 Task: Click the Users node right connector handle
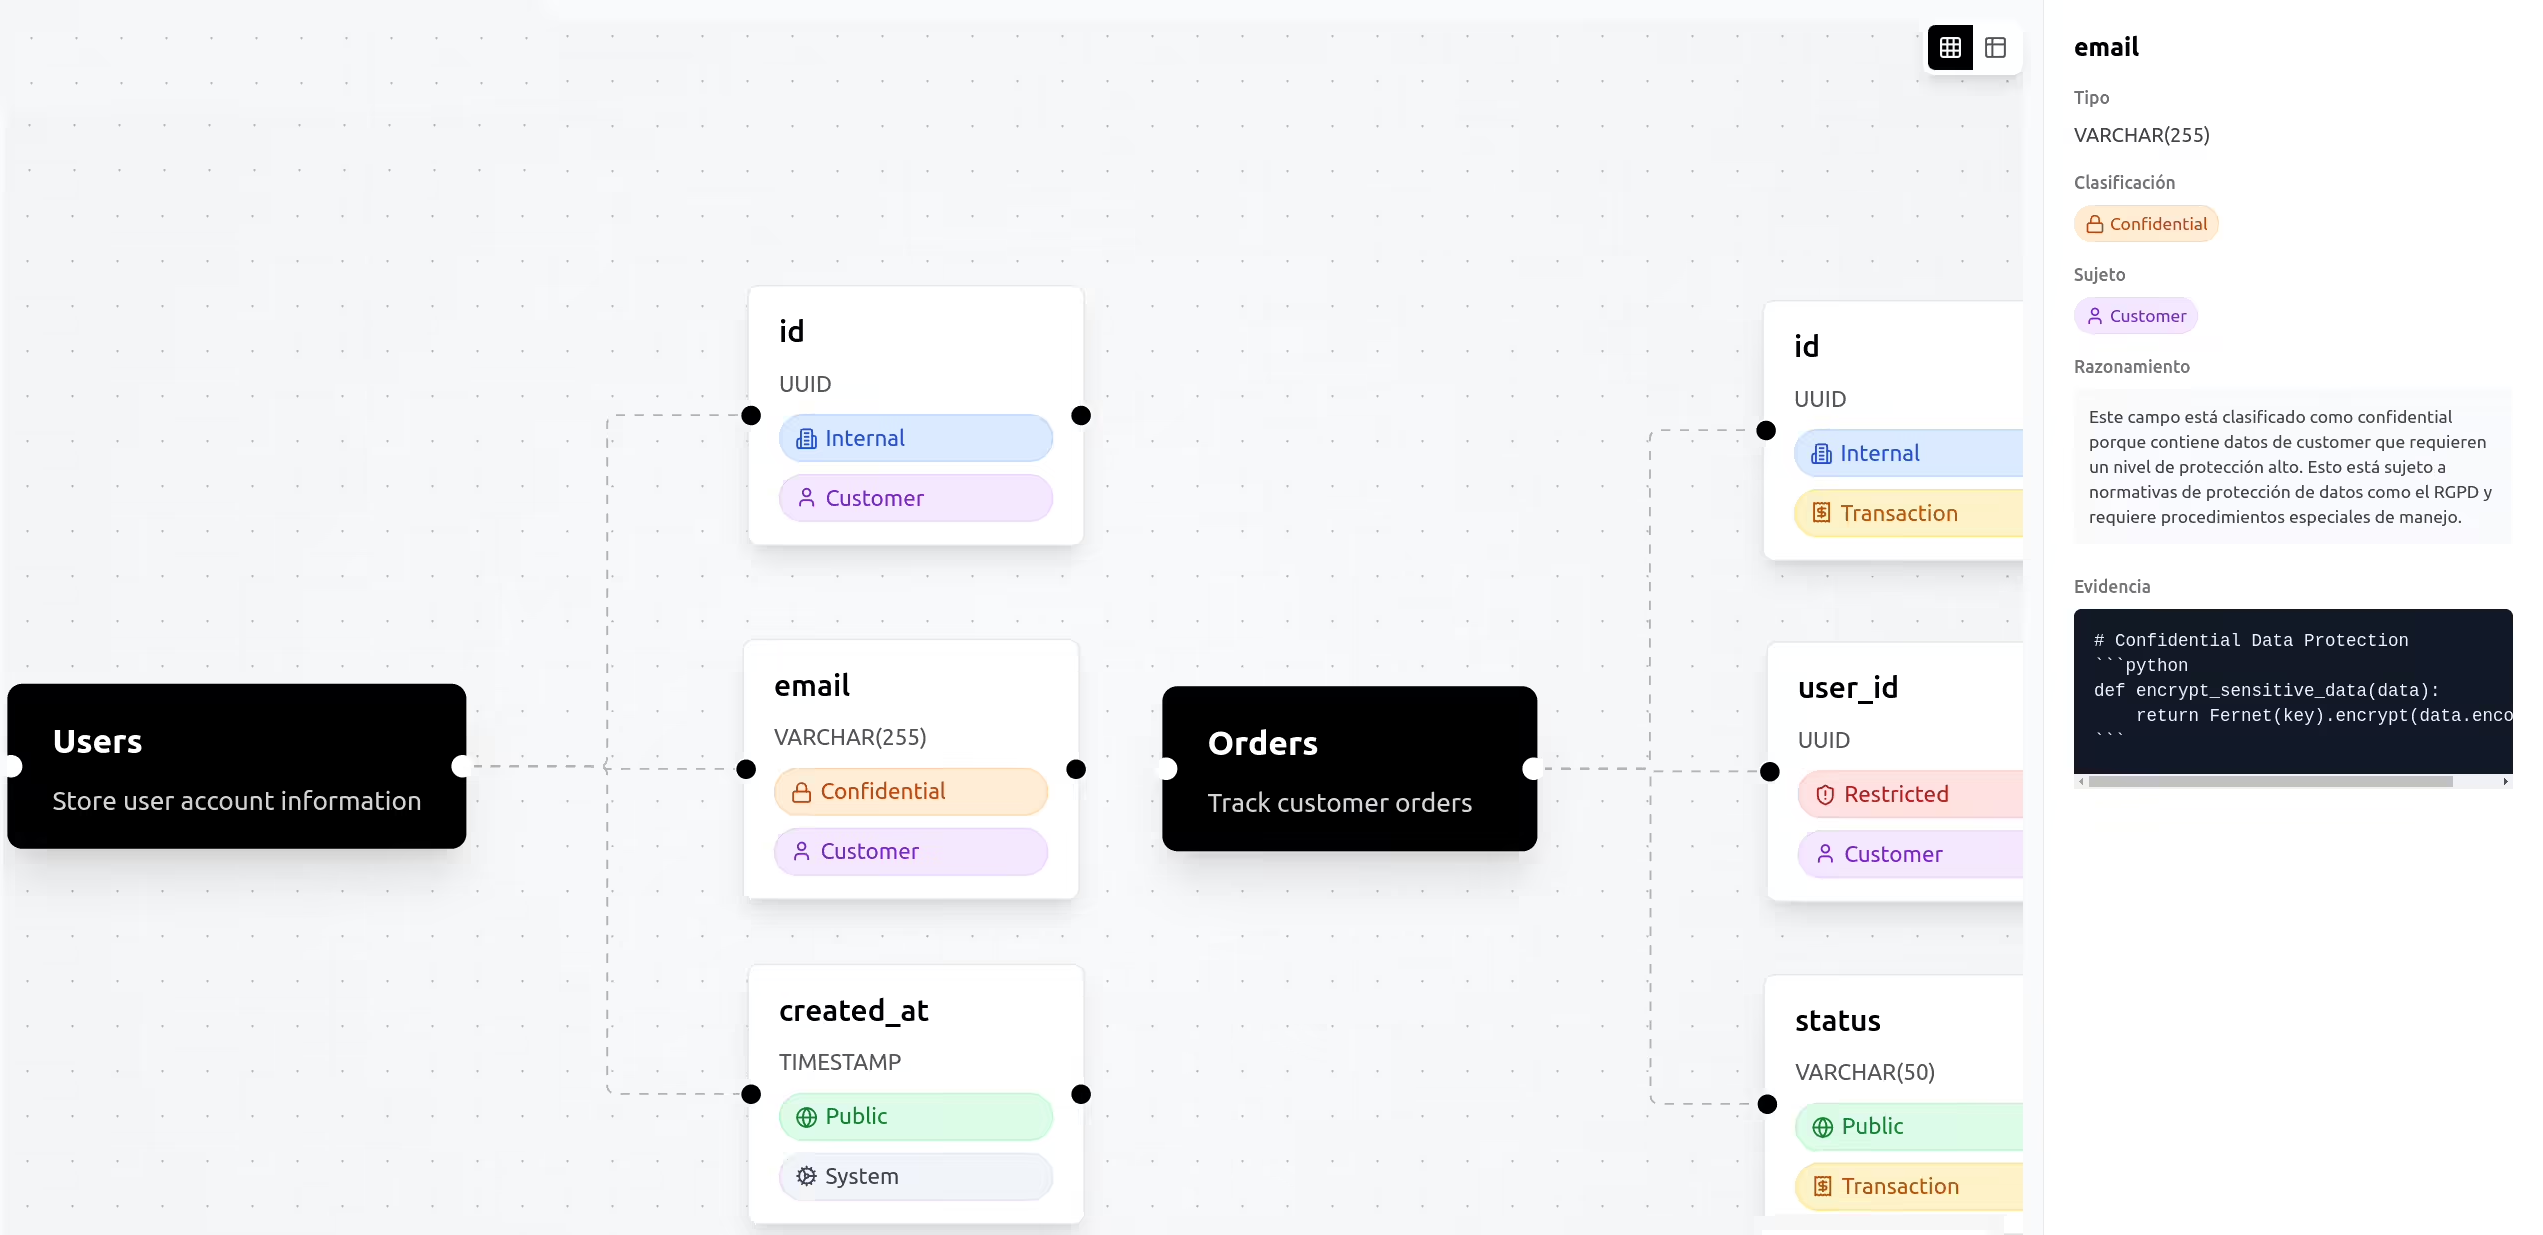[461, 766]
